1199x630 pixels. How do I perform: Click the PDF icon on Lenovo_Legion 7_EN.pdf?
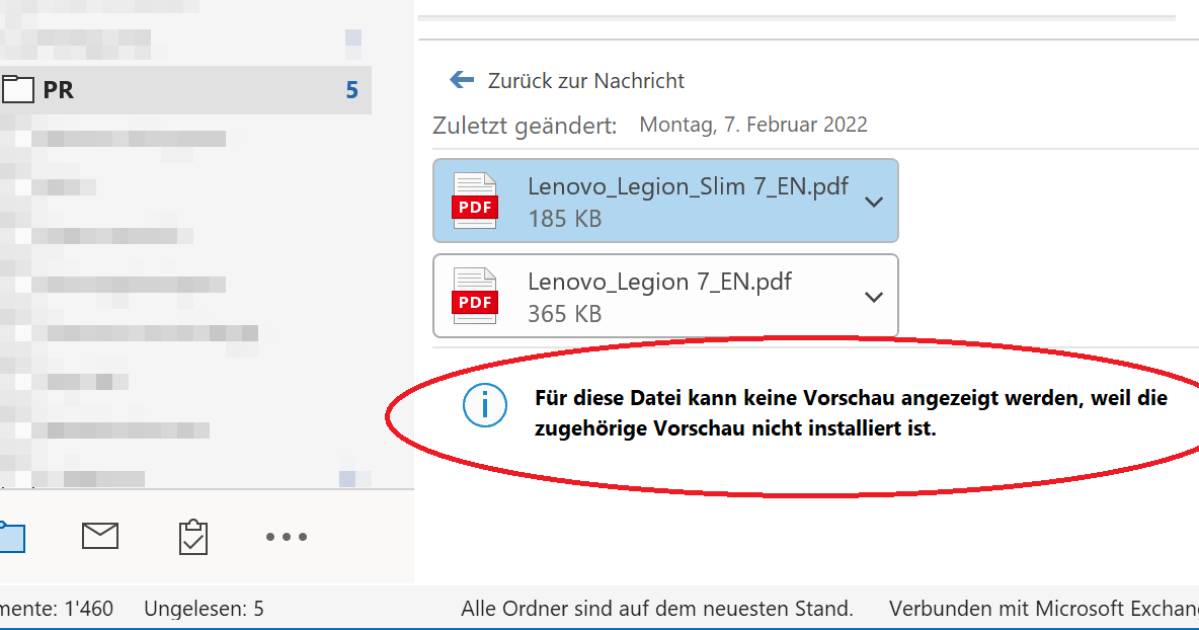click(x=475, y=294)
